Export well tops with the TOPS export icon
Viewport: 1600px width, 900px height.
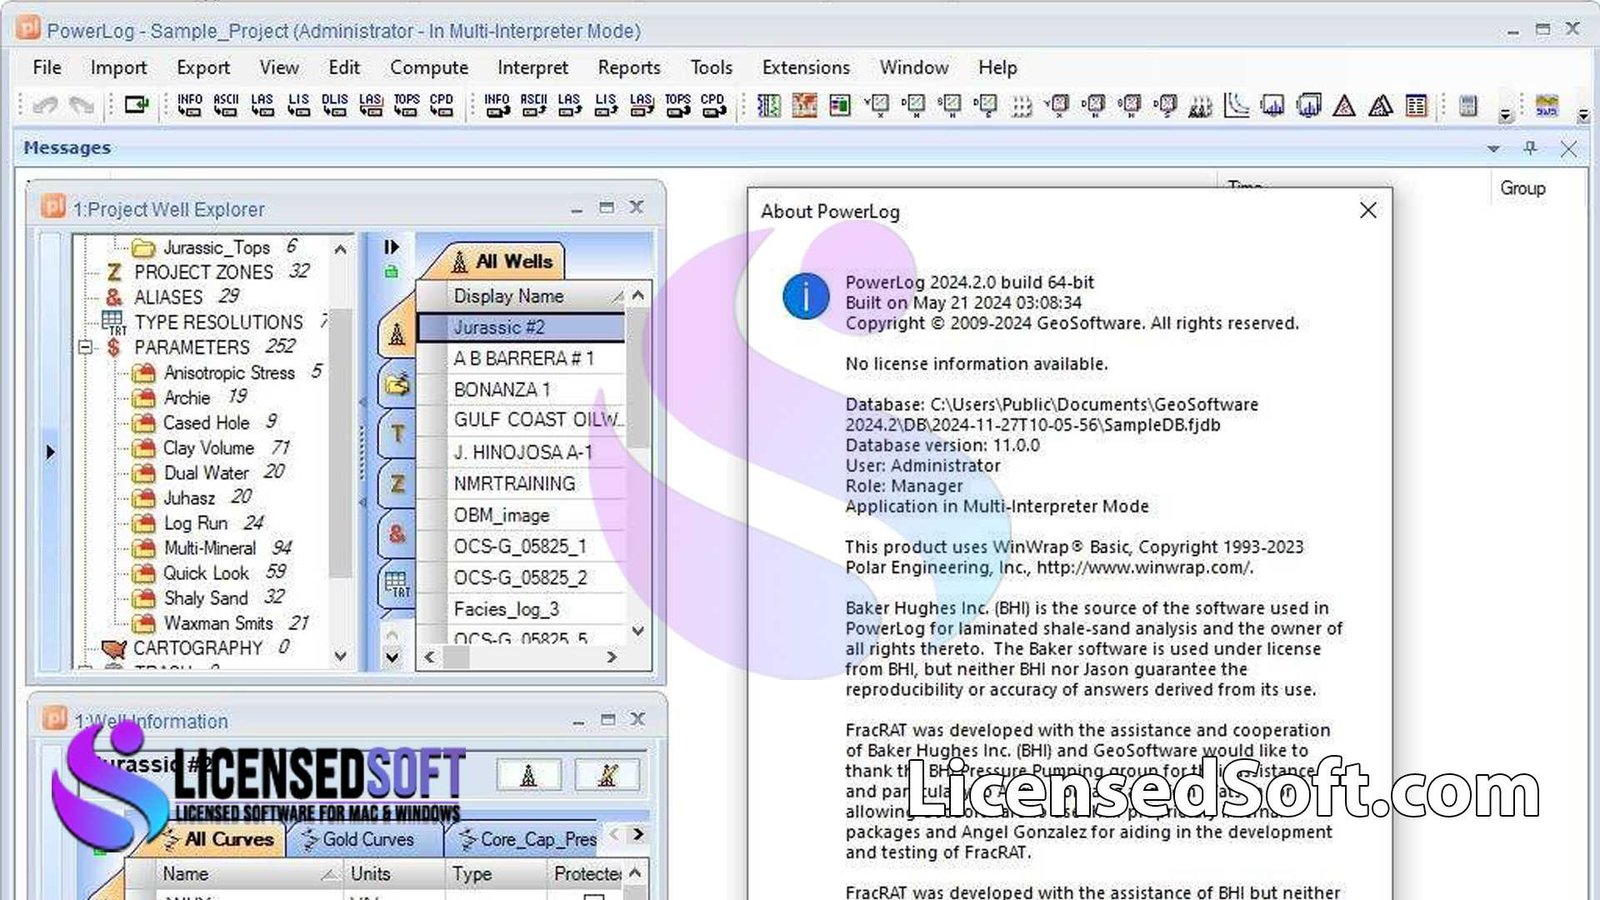[678, 105]
